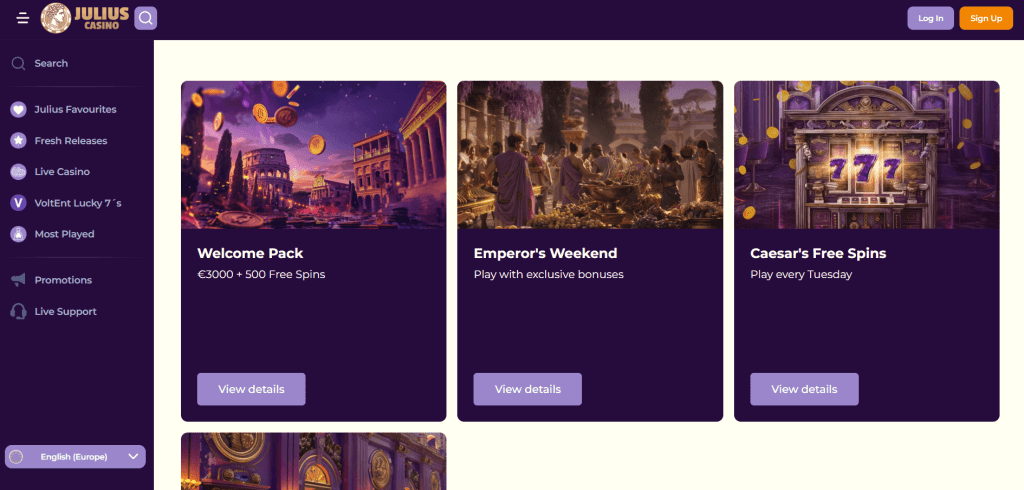This screenshot has height=490, width=1024.
Task: Select Fresh Releases in the sidebar
Action: pyautogui.click(x=70, y=141)
